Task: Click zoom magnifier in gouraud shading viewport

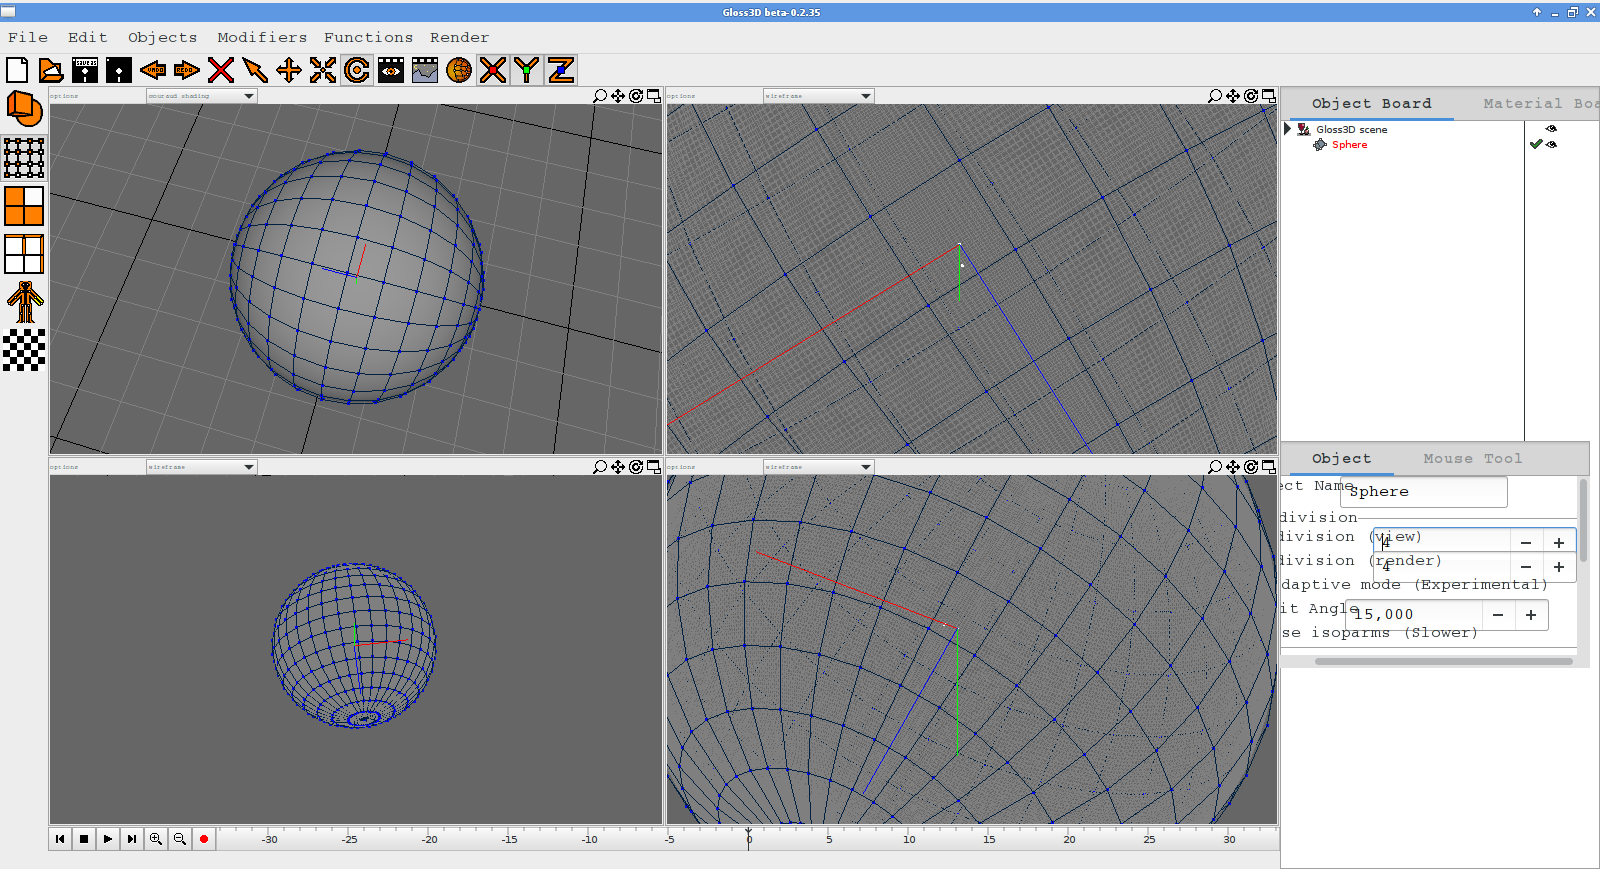Action: 600,96
